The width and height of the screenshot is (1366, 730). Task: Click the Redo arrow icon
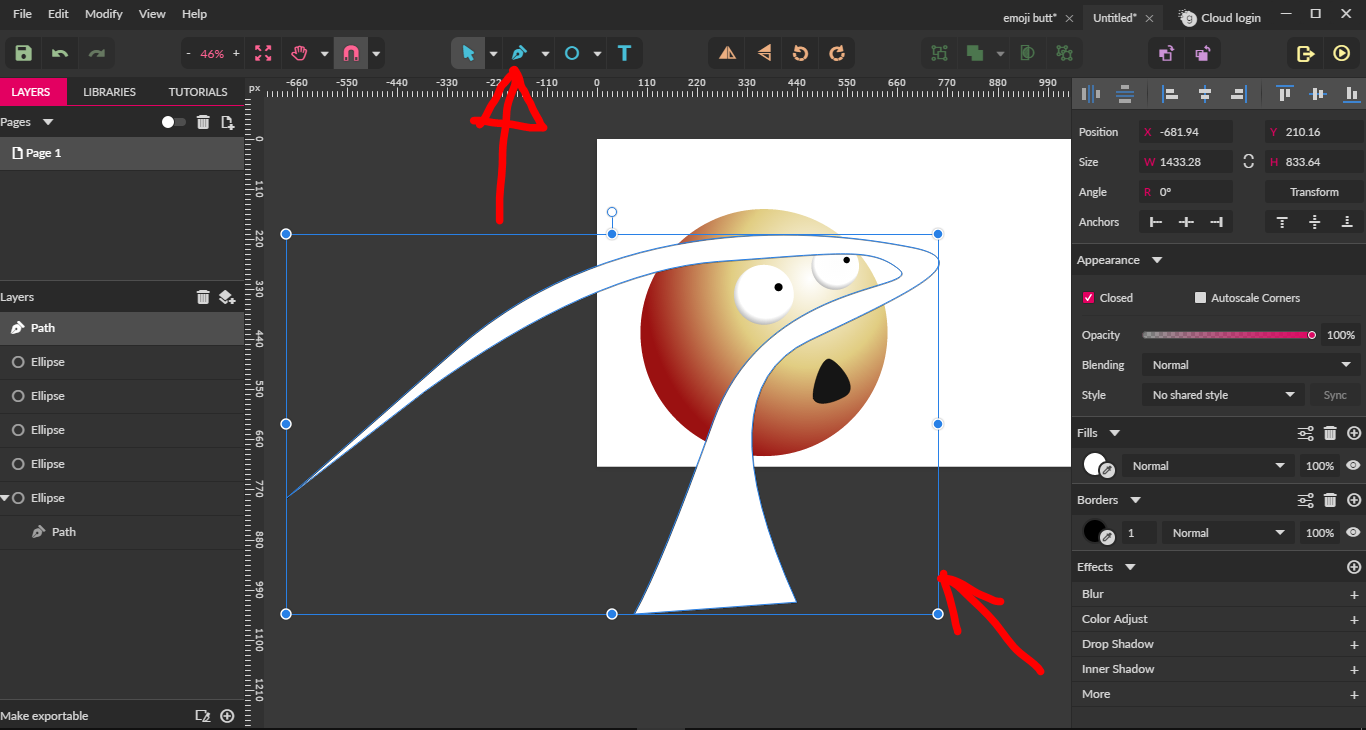(97, 53)
